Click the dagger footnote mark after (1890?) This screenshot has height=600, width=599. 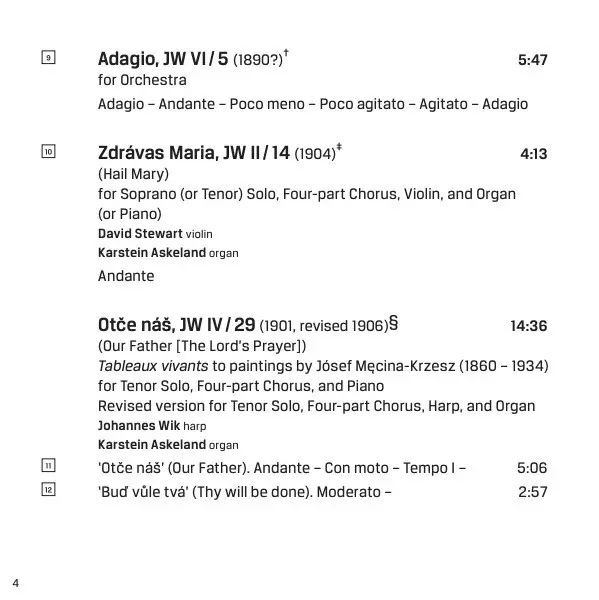(286, 53)
